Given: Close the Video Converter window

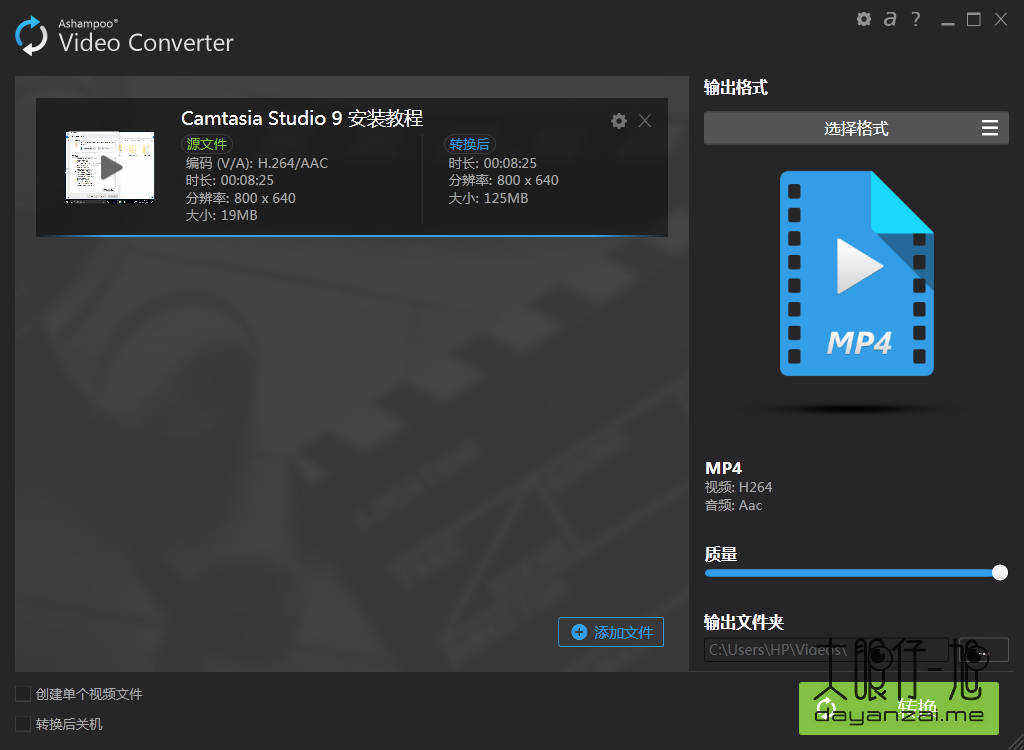Looking at the screenshot, I should (1000, 20).
